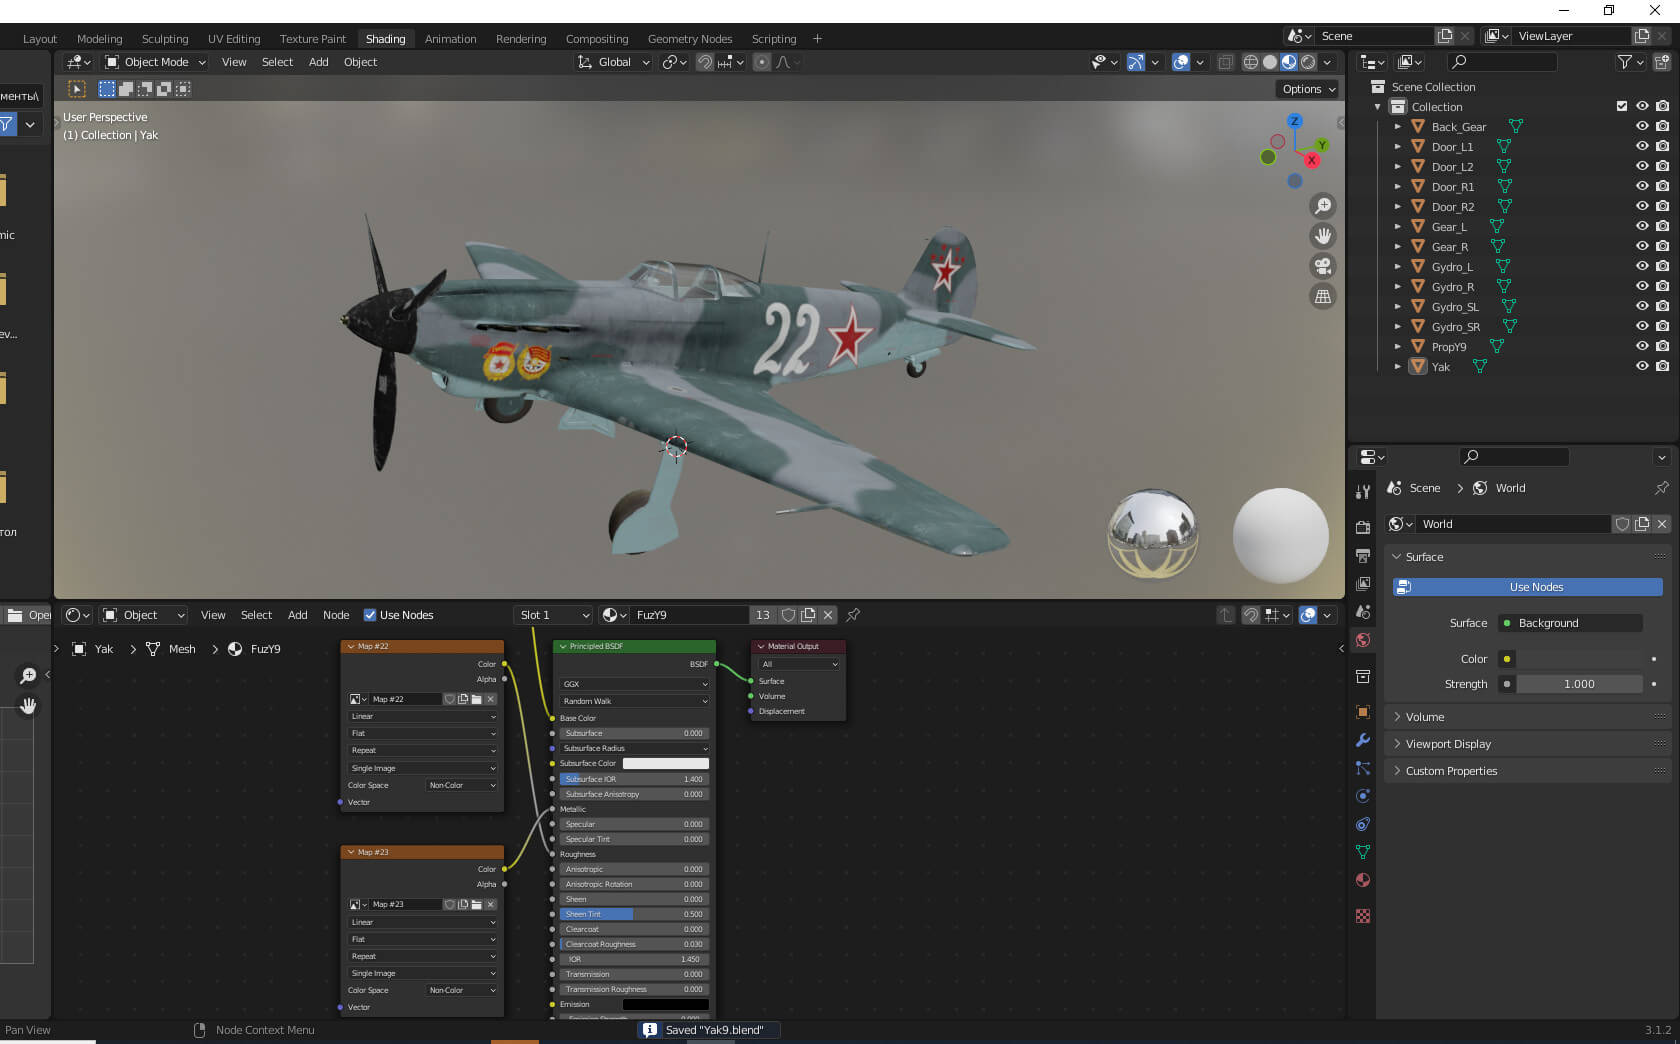This screenshot has width=1680, height=1044.
Task: Open the Output properties tab icon
Action: [1363, 555]
